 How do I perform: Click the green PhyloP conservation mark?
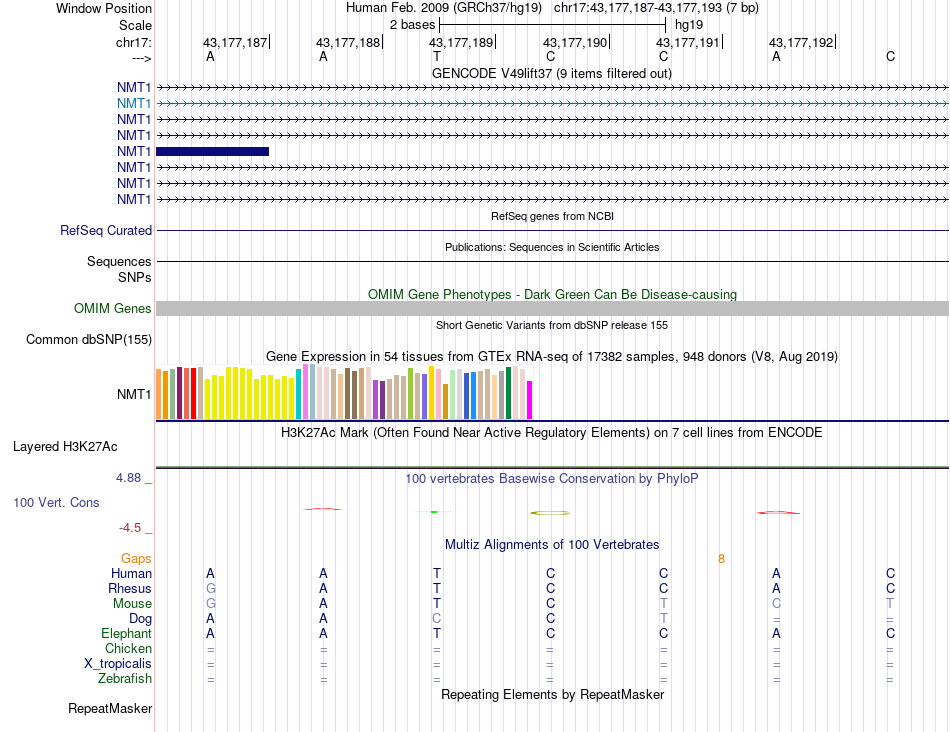[434, 512]
